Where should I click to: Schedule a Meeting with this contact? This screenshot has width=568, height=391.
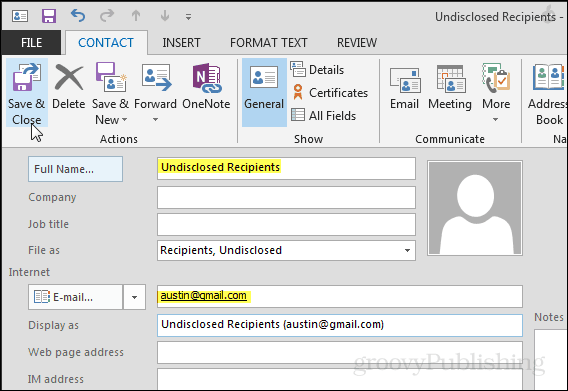(450, 88)
